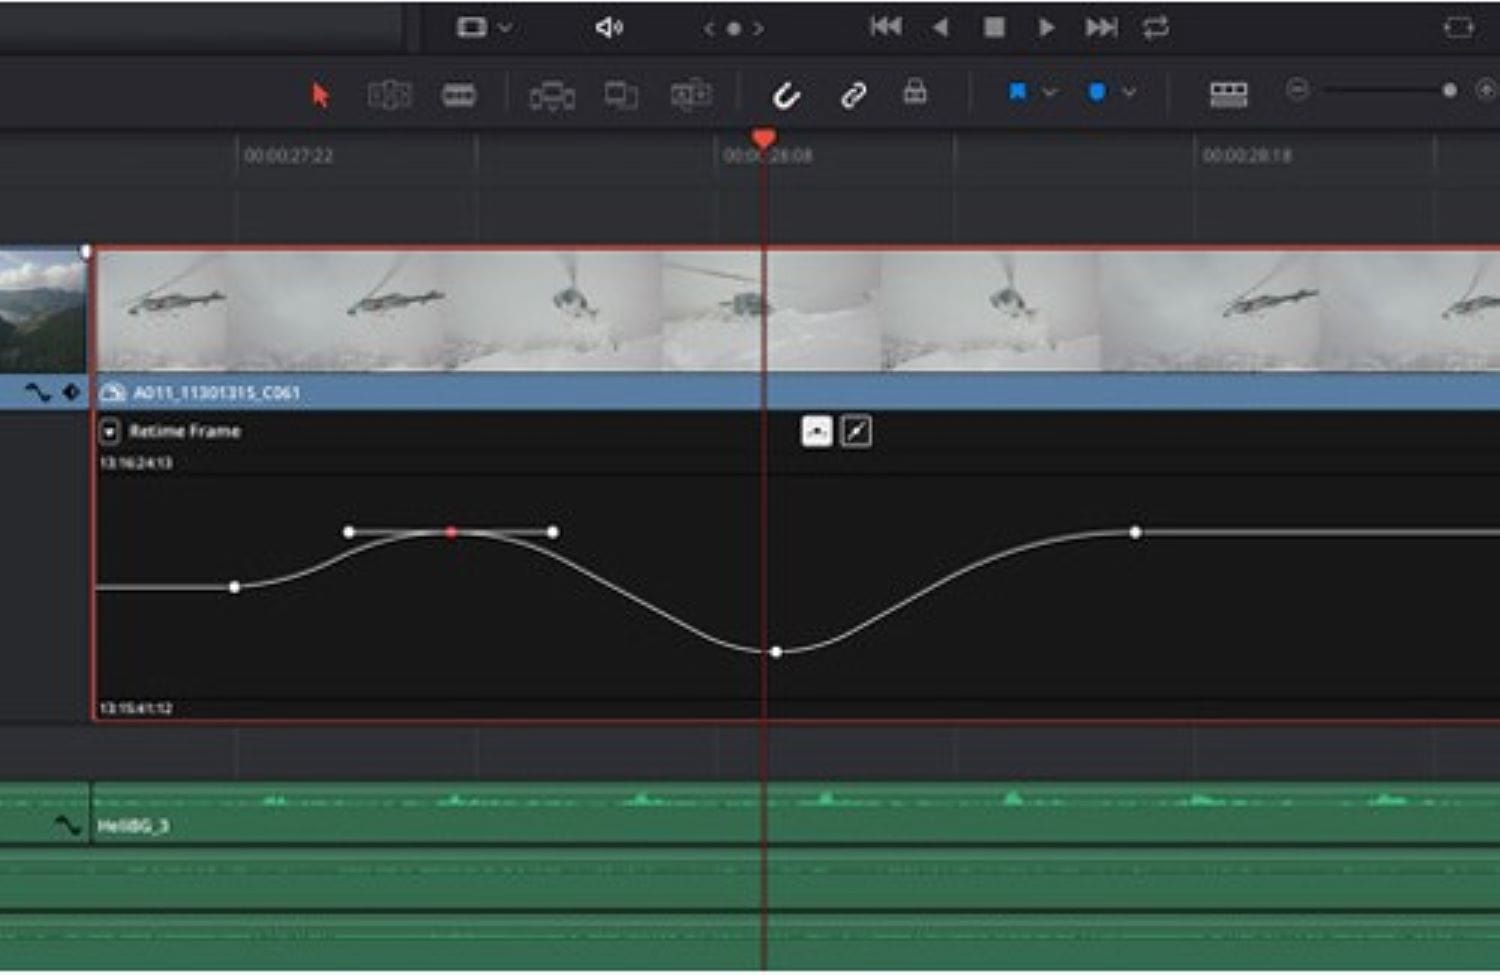
Task: Toggle Linked Selection chain icon
Action: coord(853,95)
